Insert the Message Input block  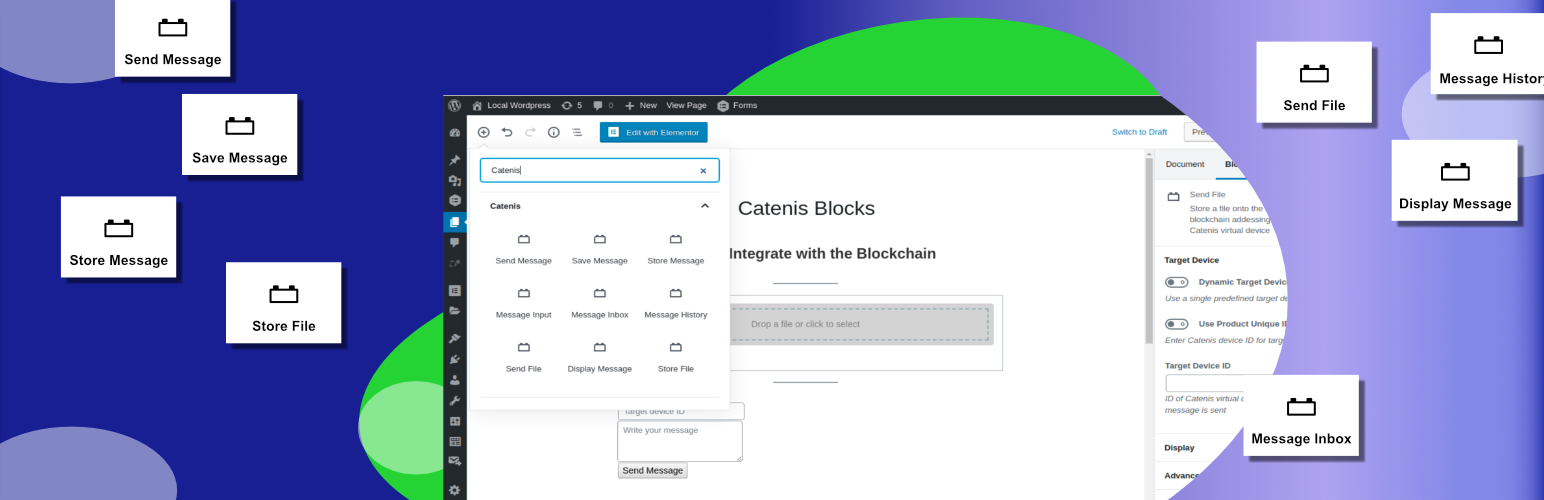click(x=523, y=304)
